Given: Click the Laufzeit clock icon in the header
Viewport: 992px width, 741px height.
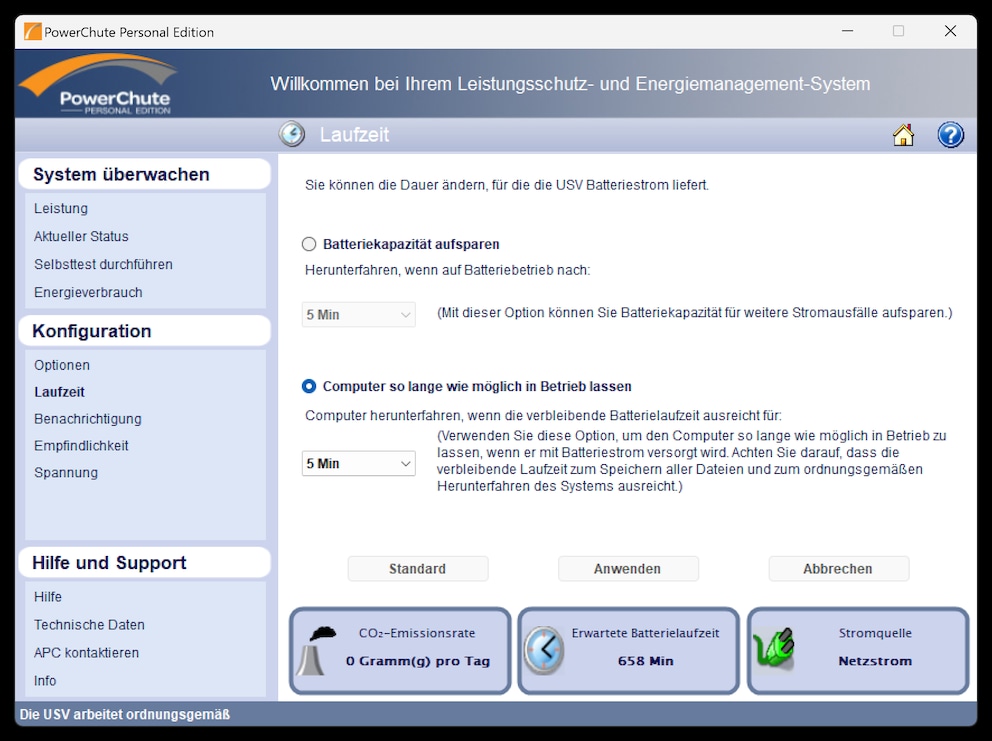Looking at the screenshot, I should 292,134.
